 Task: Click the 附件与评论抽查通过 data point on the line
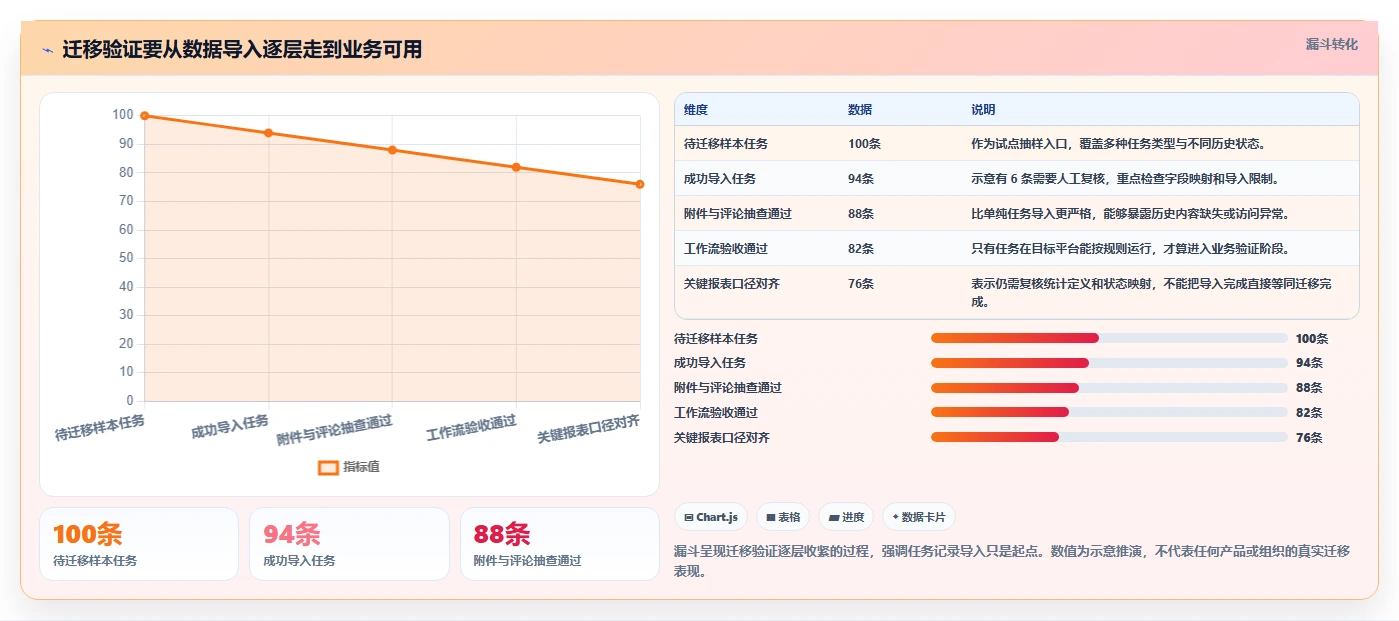point(392,150)
